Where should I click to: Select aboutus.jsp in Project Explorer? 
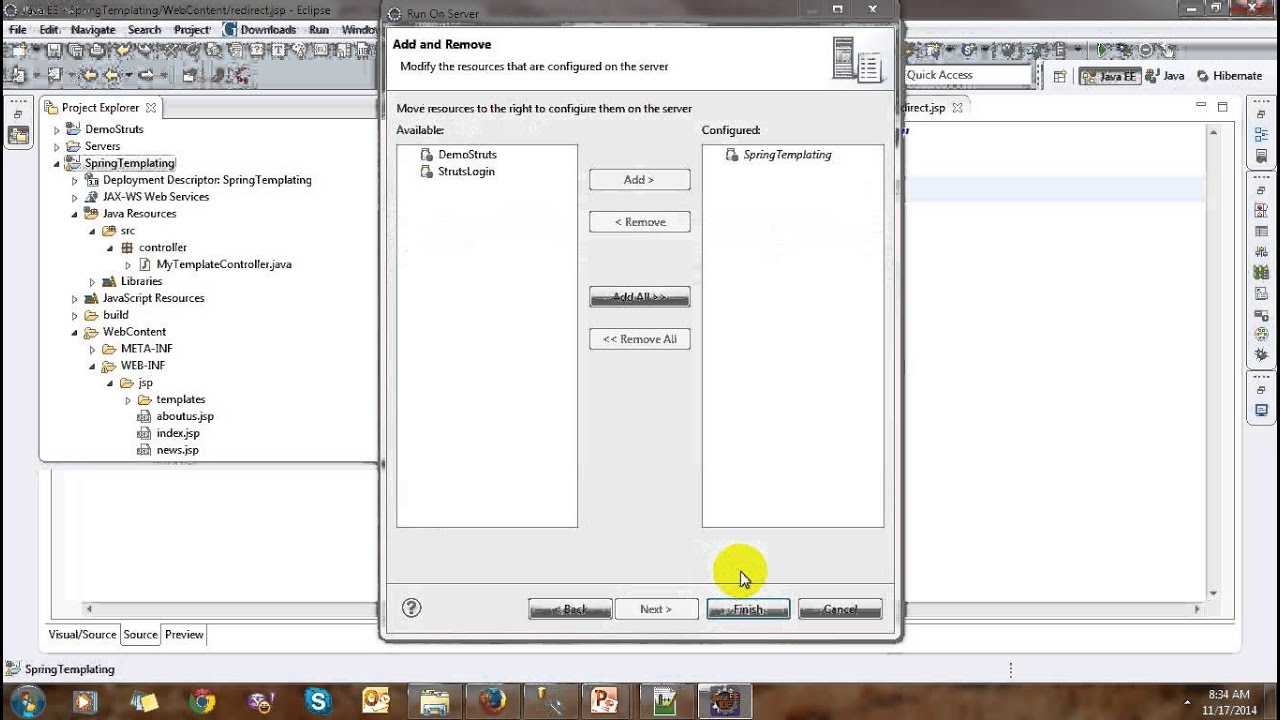pos(184,416)
